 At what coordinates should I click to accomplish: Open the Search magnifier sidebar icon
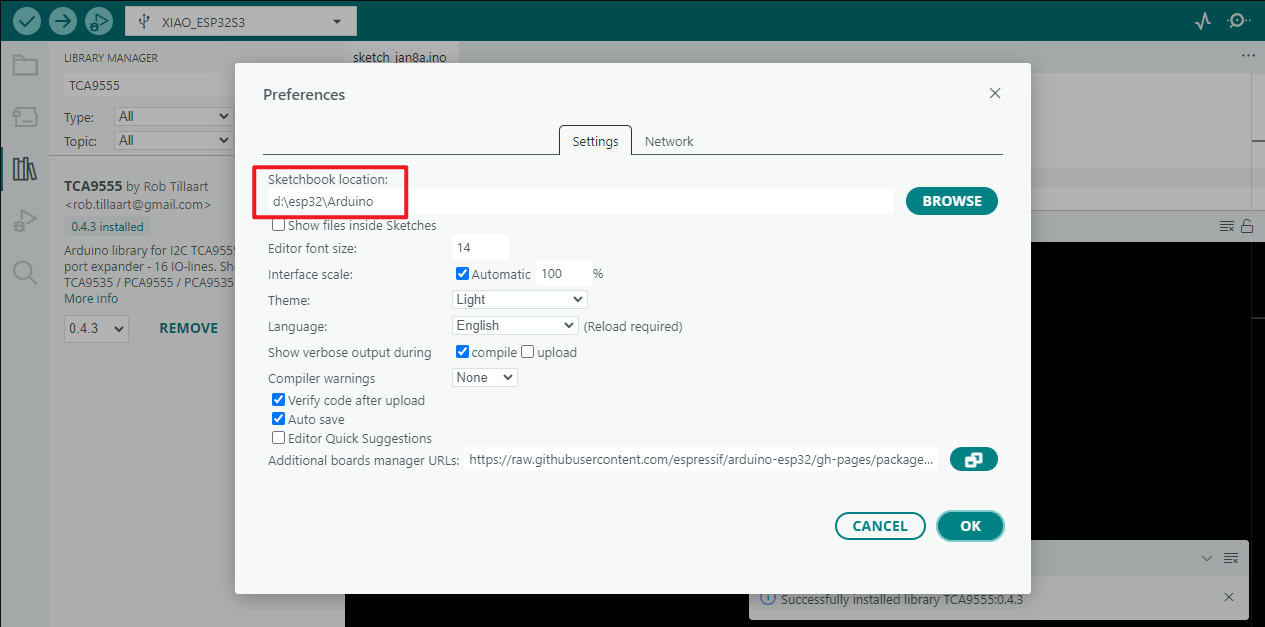[x=25, y=272]
